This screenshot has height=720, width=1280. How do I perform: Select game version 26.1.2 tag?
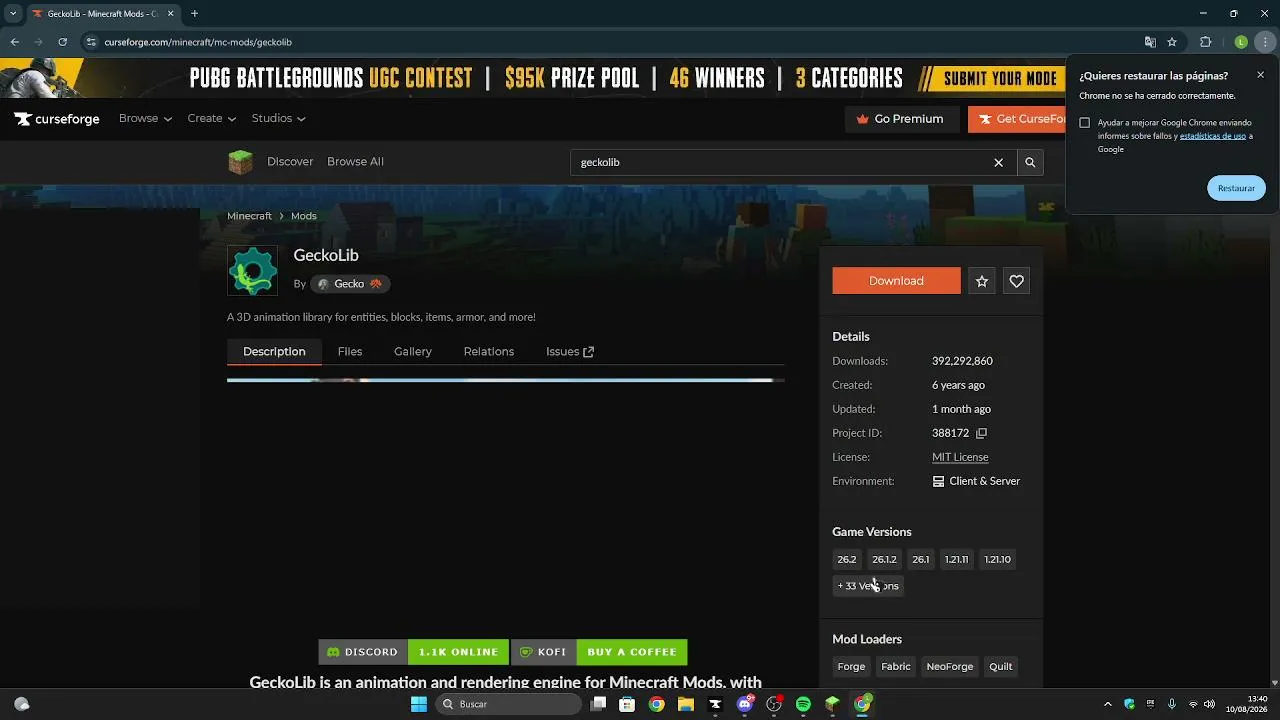pyautogui.click(x=884, y=560)
